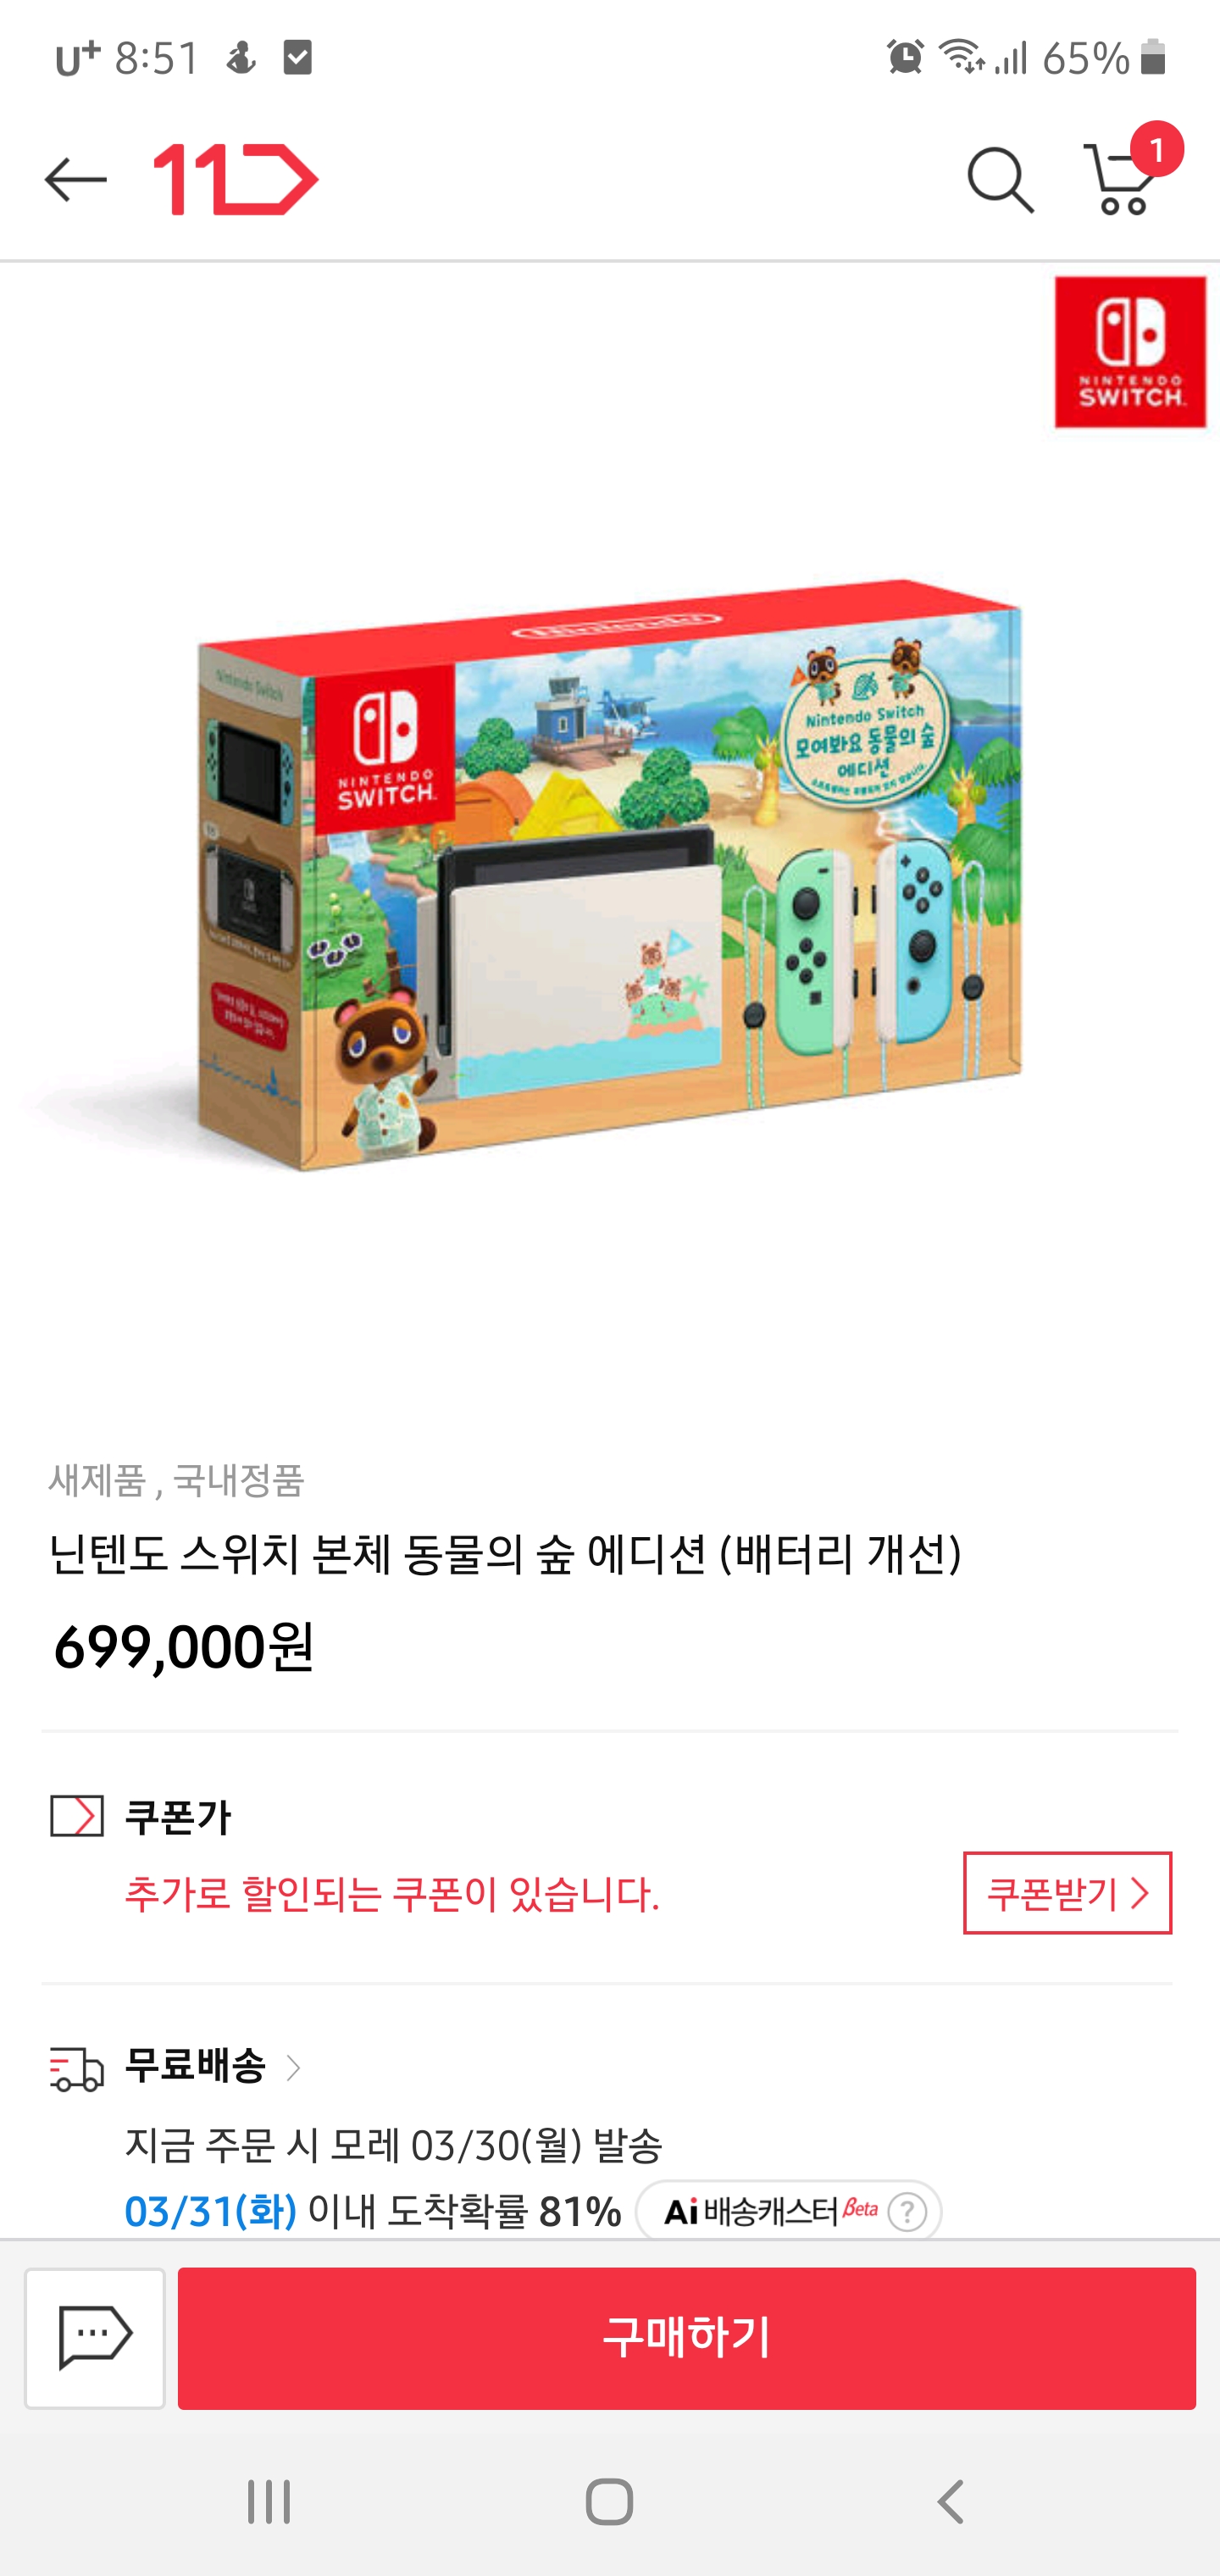Tap the delivery truck icon
The height and width of the screenshot is (2576, 1220).
tap(77, 2068)
